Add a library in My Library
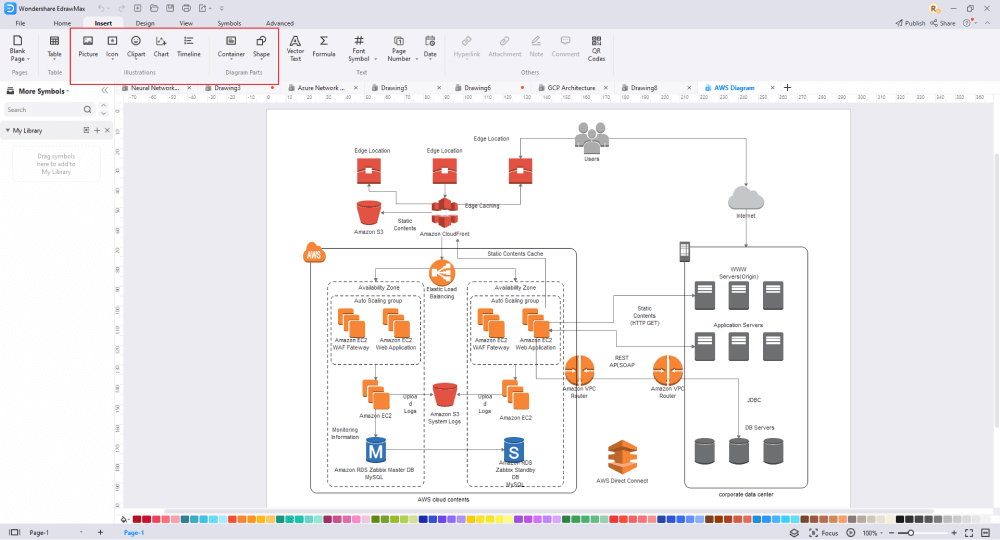 97,130
